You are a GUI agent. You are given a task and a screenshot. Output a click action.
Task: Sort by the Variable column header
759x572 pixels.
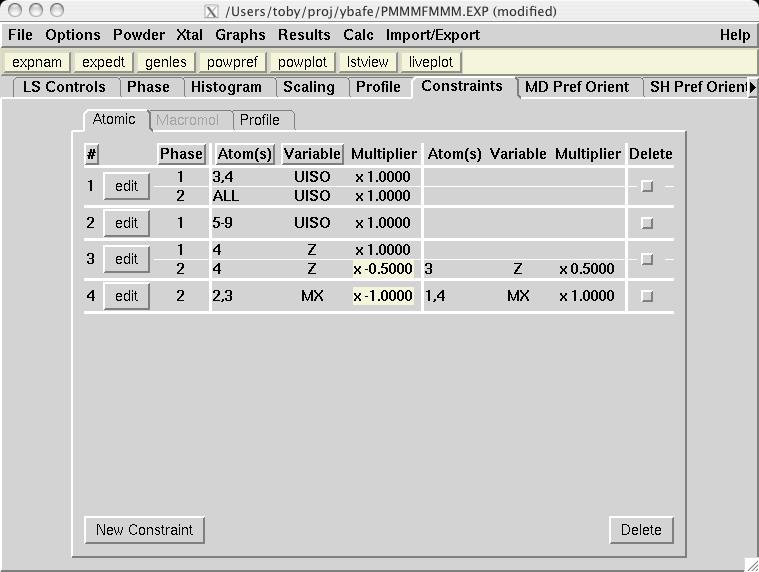[x=311, y=154]
